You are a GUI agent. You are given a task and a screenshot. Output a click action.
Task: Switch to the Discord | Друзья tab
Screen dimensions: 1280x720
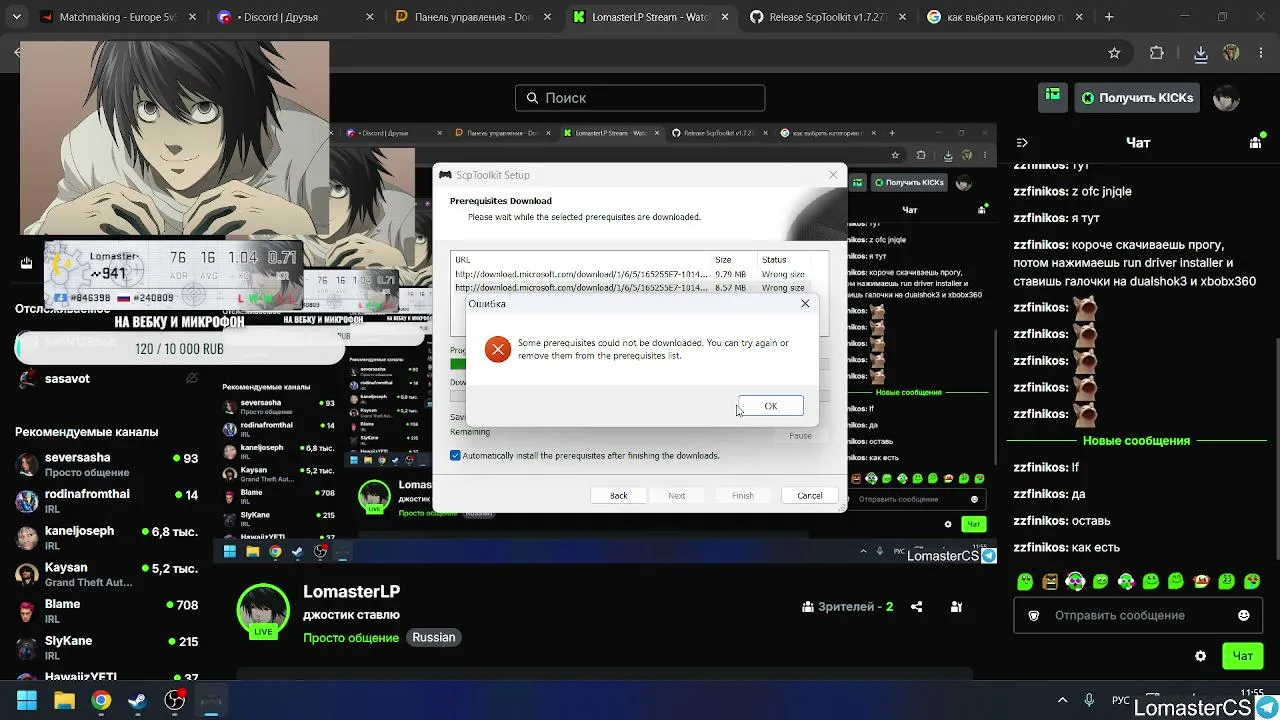pyautogui.click(x=296, y=17)
